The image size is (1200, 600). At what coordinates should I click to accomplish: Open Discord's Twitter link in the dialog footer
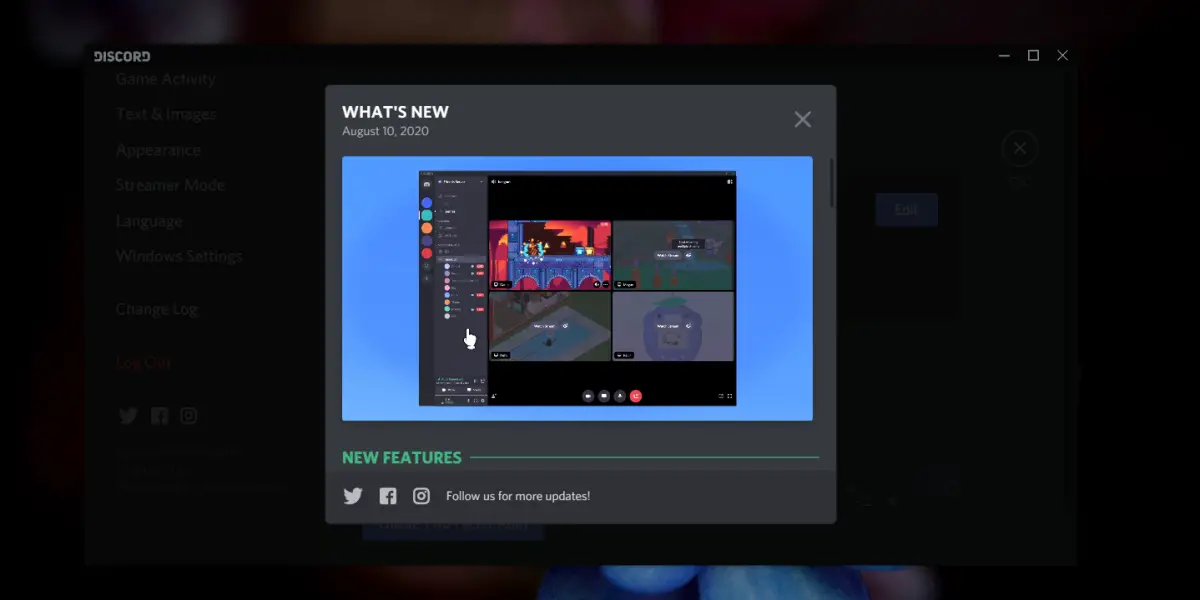pyautogui.click(x=353, y=496)
